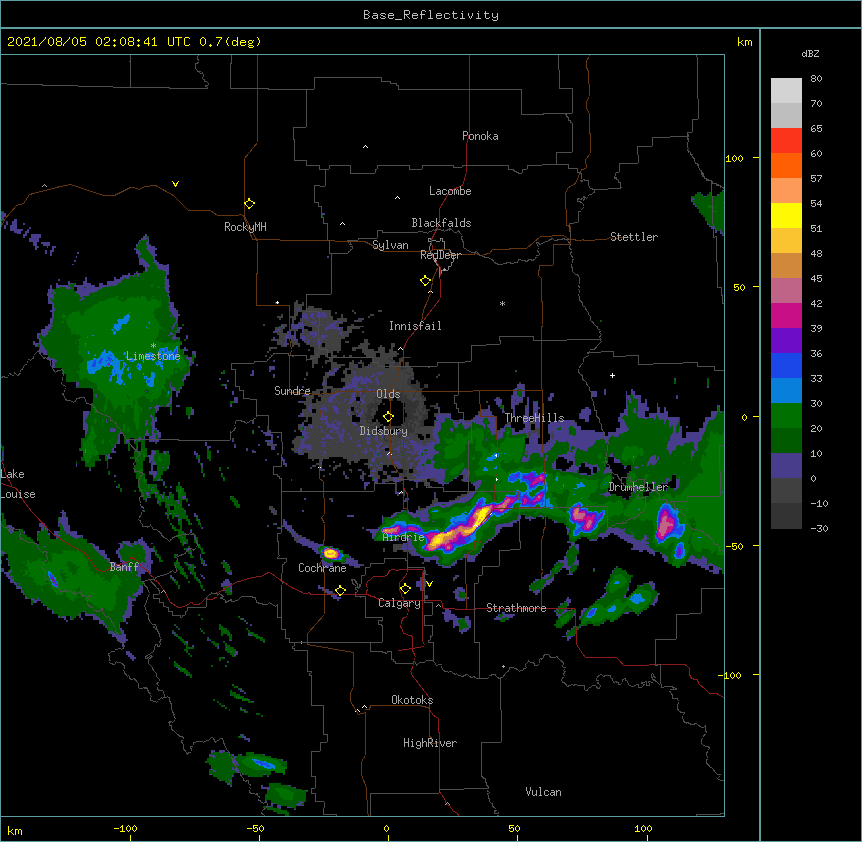Image resolution: width=862 pixels, height=842 pixels.
Task: Select the yellow diamond marker southeast of Cochrane
Action: click(x=340, y=590)
